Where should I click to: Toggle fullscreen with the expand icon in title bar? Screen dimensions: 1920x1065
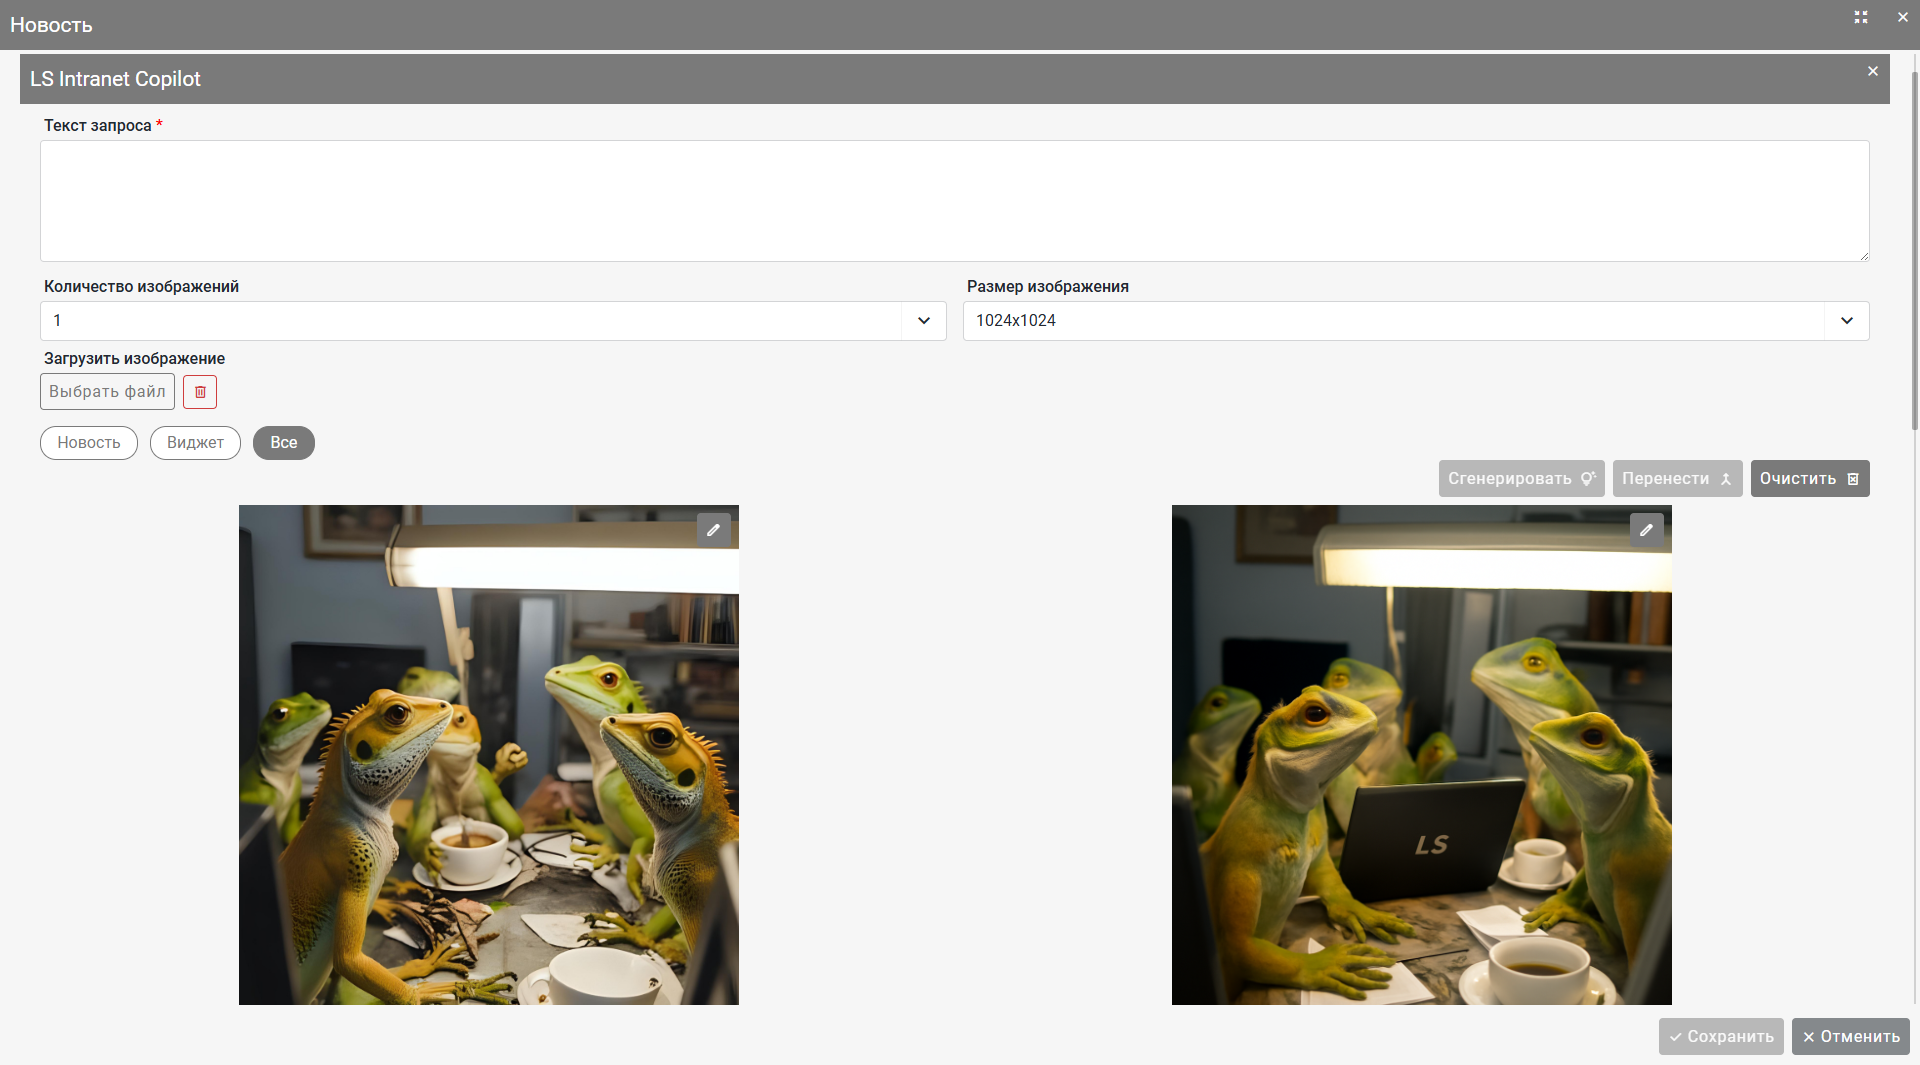pos(1860,18)
